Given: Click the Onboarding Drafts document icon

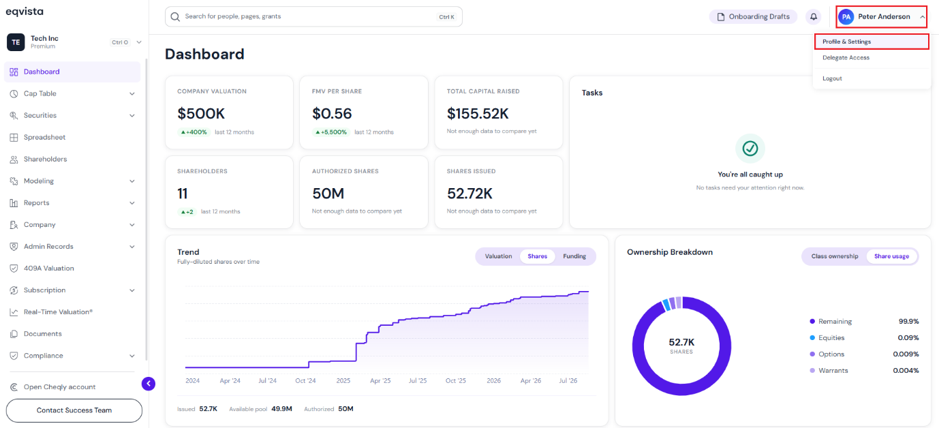Looking at the screenshot, I should point(721,17).
